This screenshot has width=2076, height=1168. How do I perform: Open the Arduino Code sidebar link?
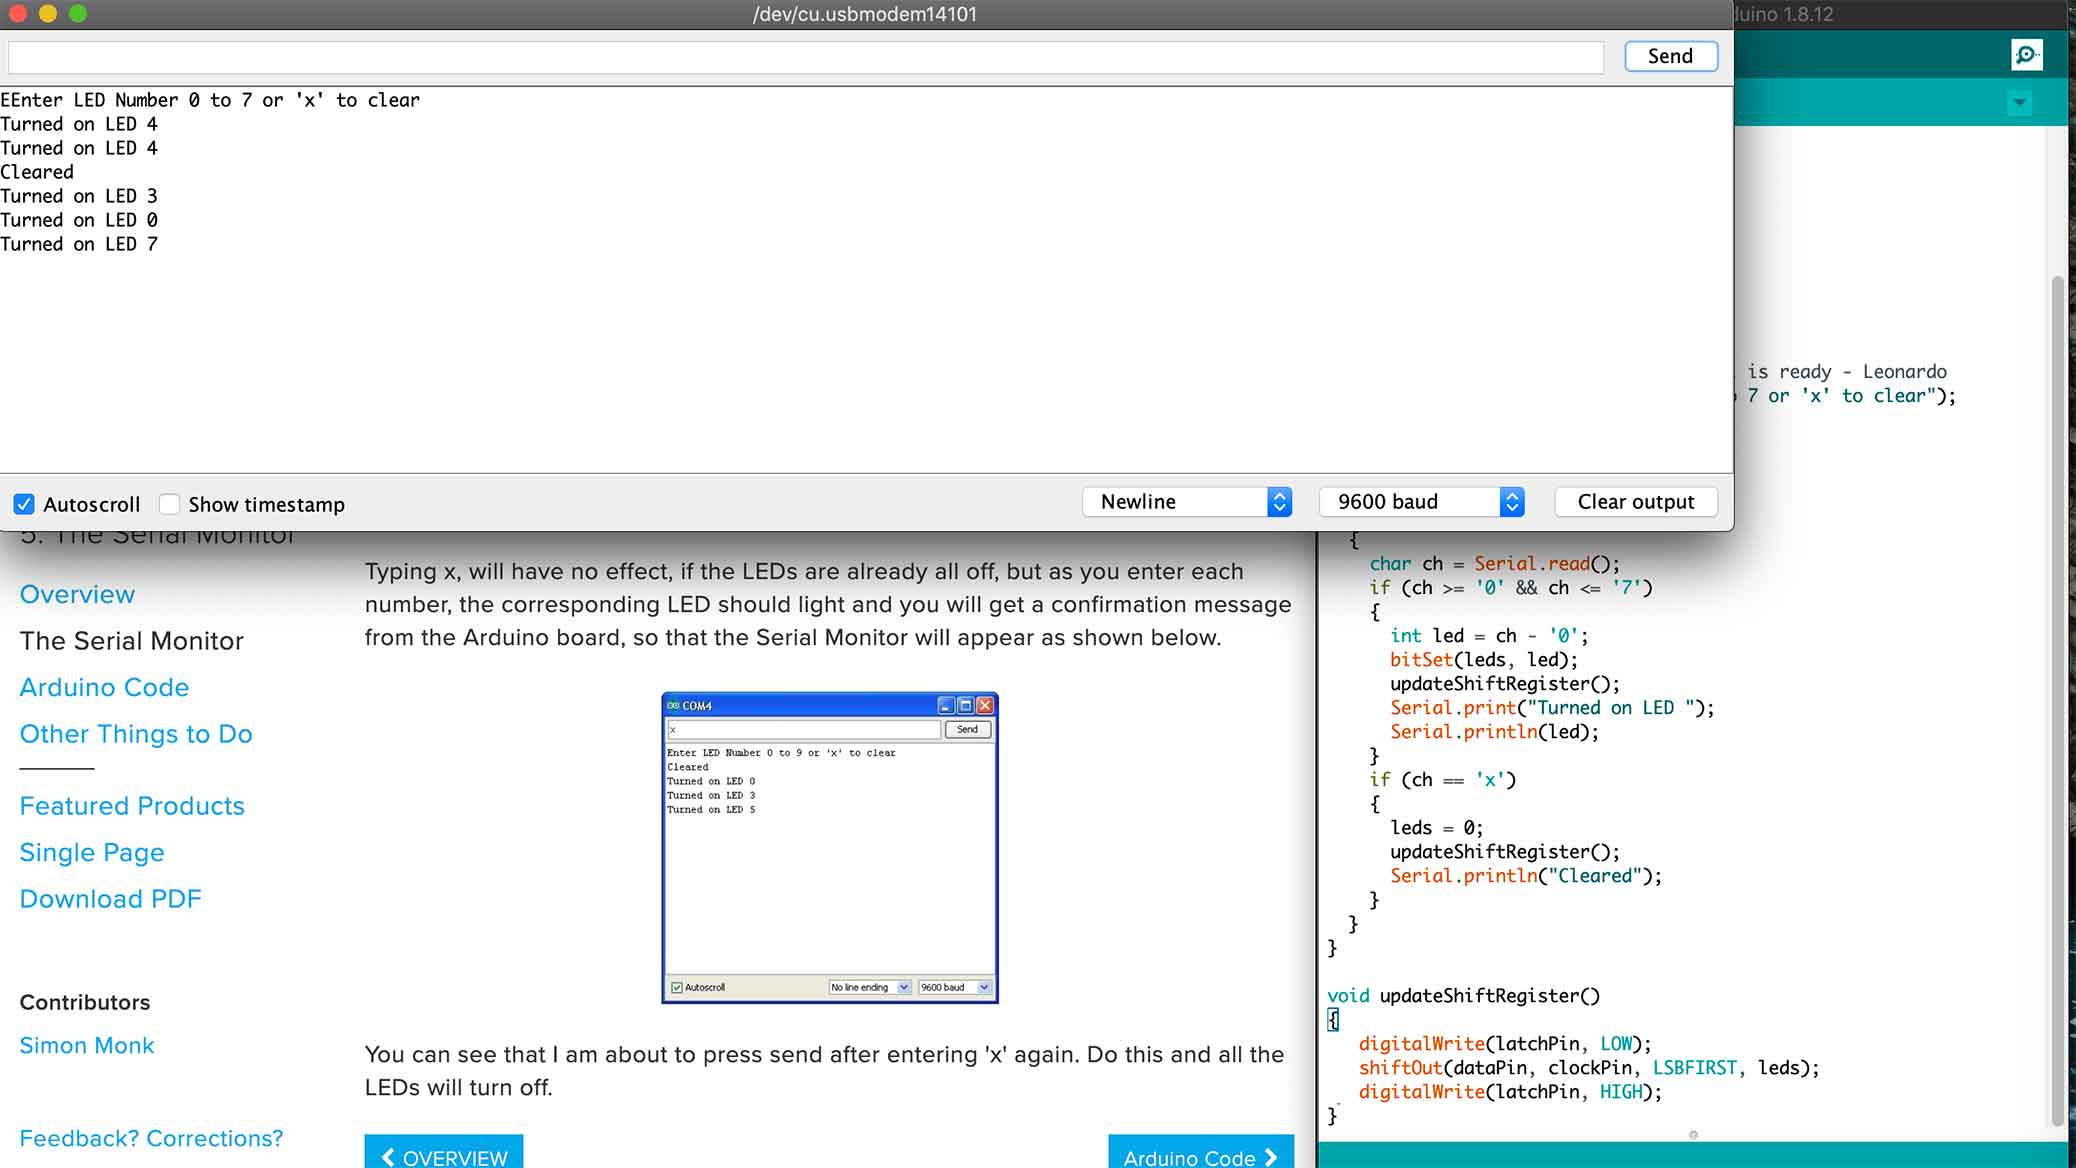(104, 687)
